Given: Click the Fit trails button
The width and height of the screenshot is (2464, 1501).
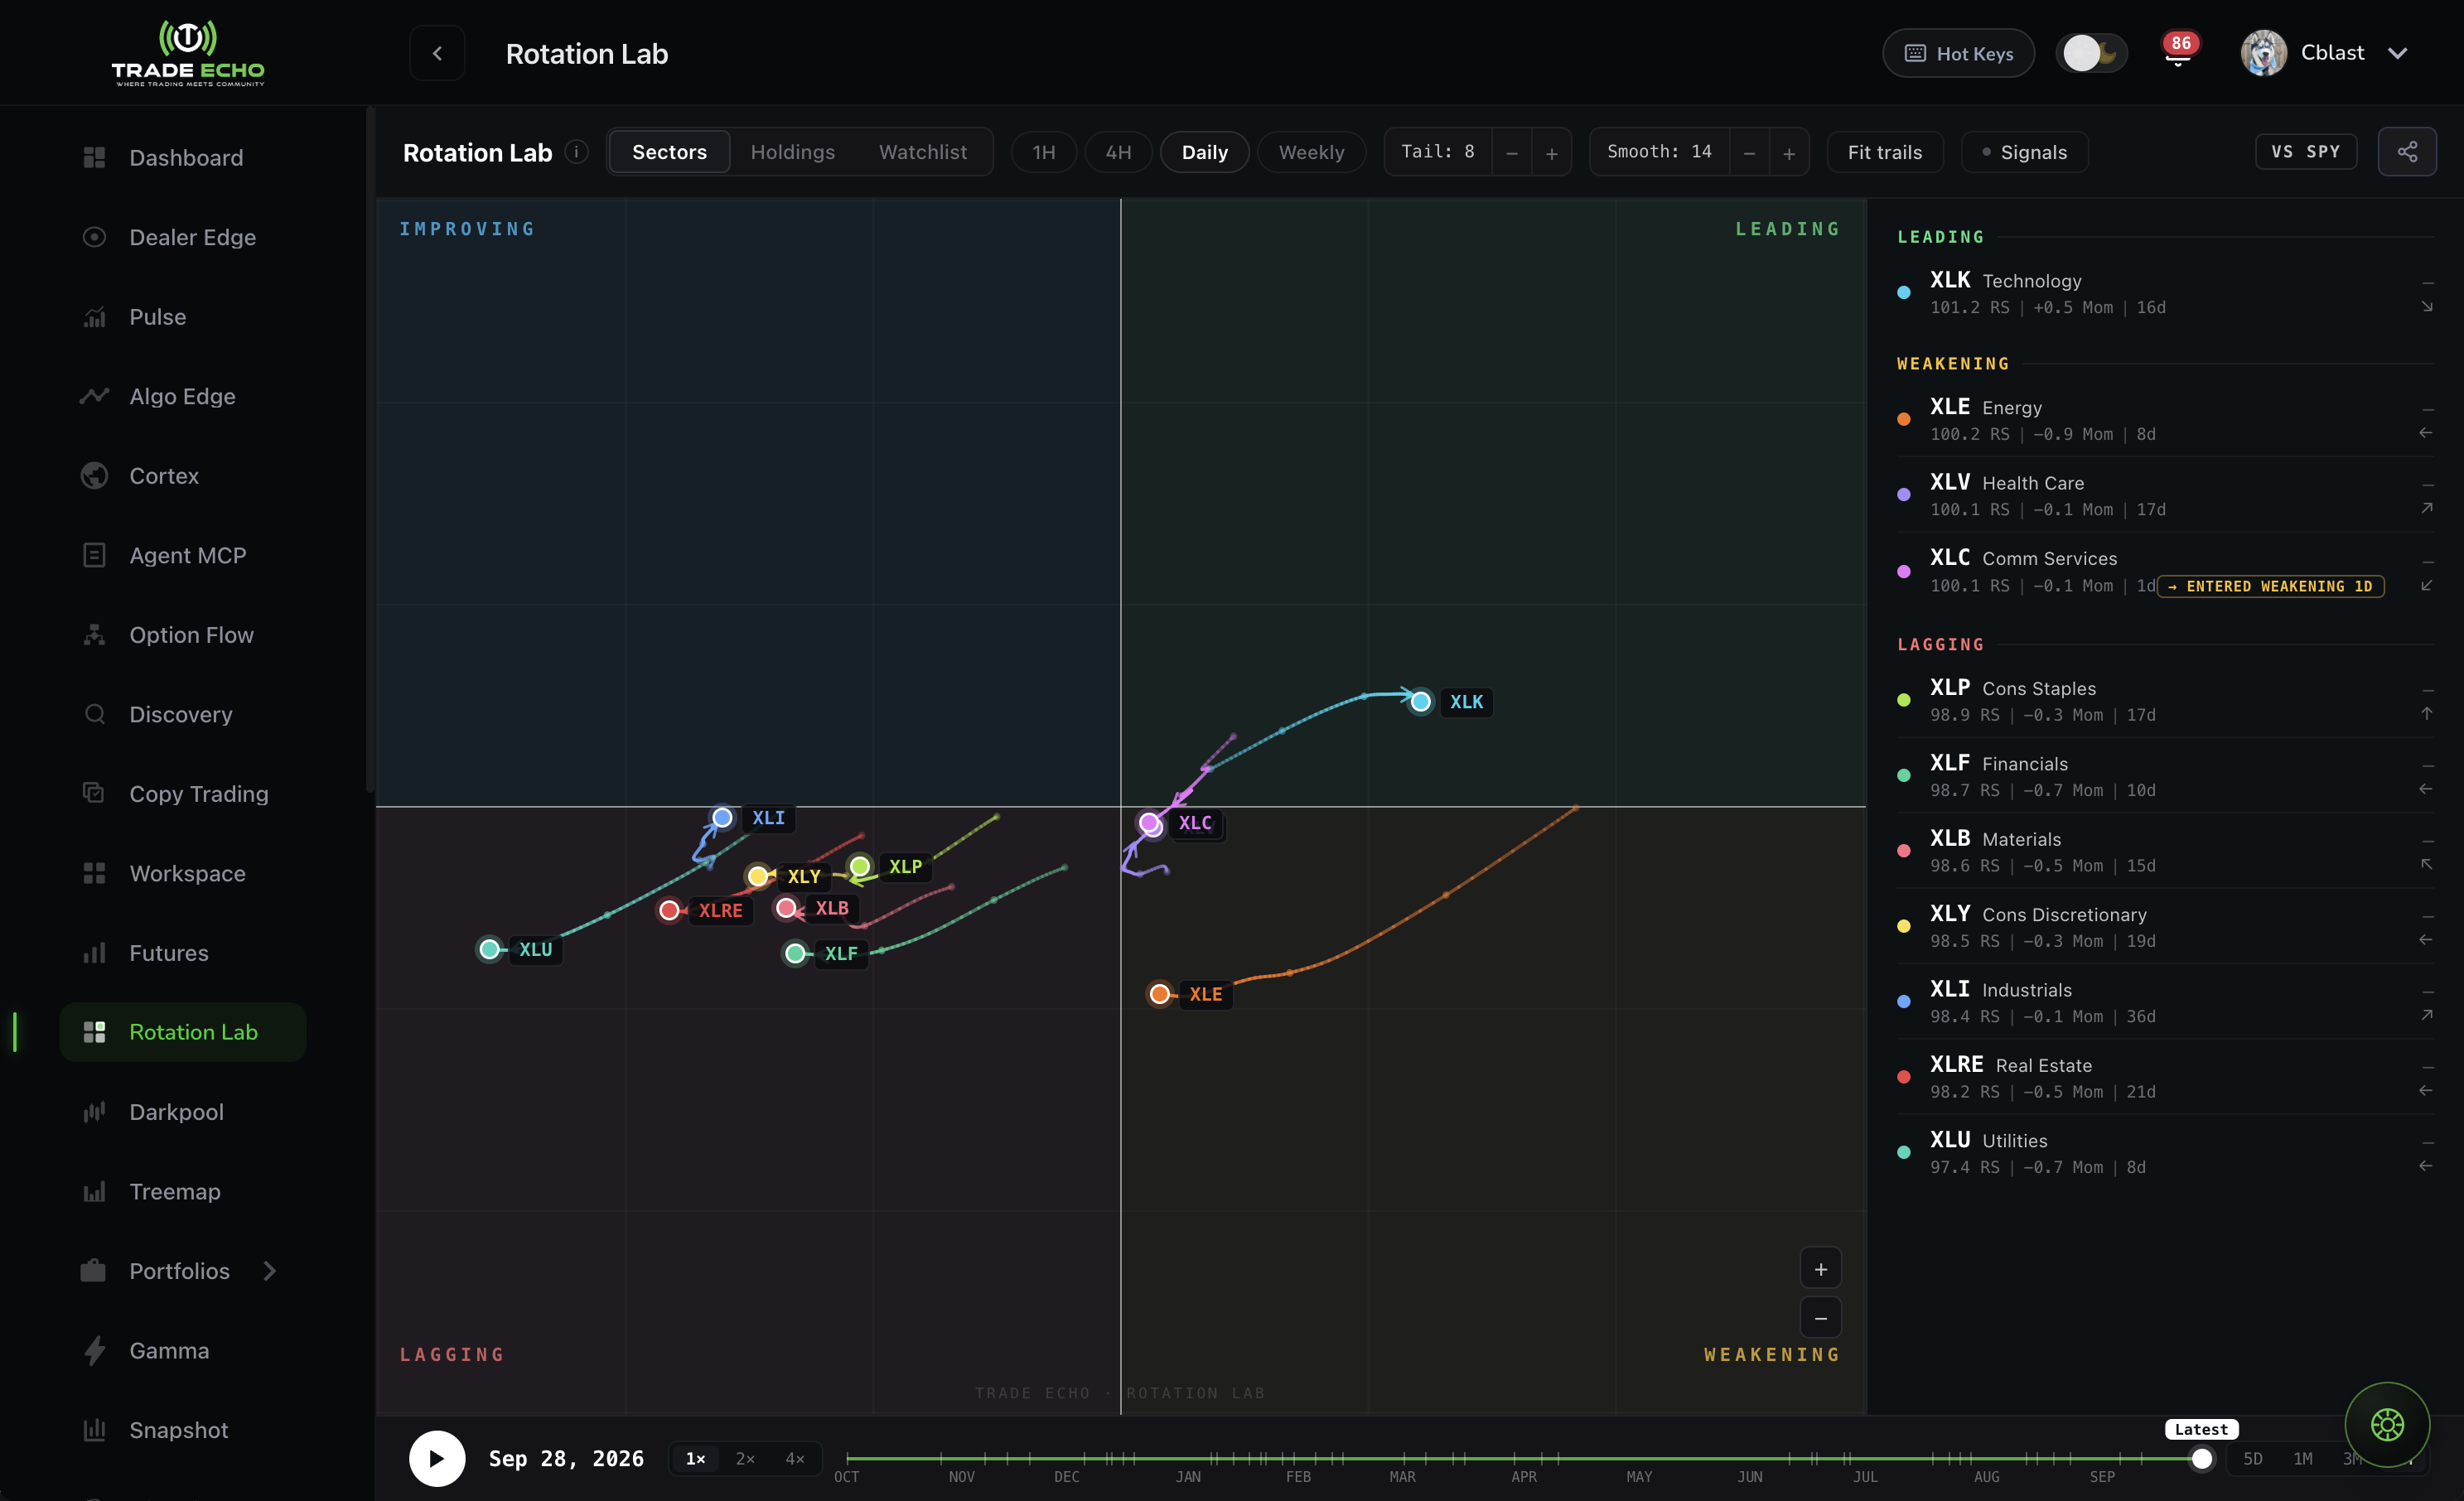Looking at the screenshot, I should click(1885, 152).
